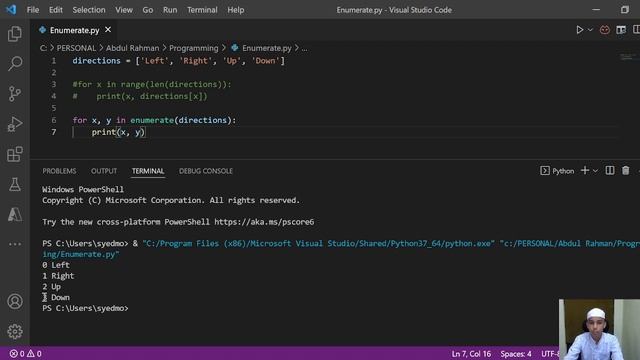Split the terminal
Image resolution: width=640 pixels, height=360 pixels.
click(x=610, y=171)
